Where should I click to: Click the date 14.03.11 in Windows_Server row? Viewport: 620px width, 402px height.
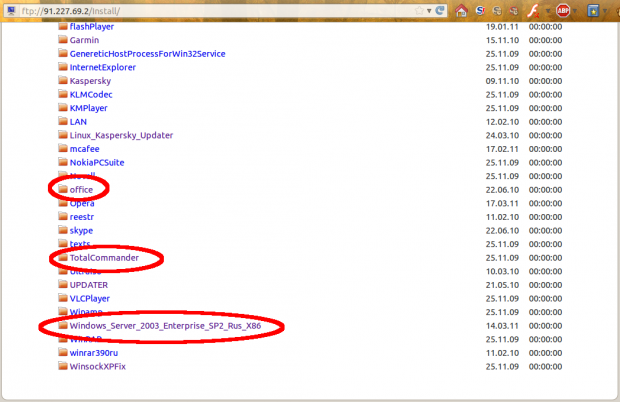(502, 326)
